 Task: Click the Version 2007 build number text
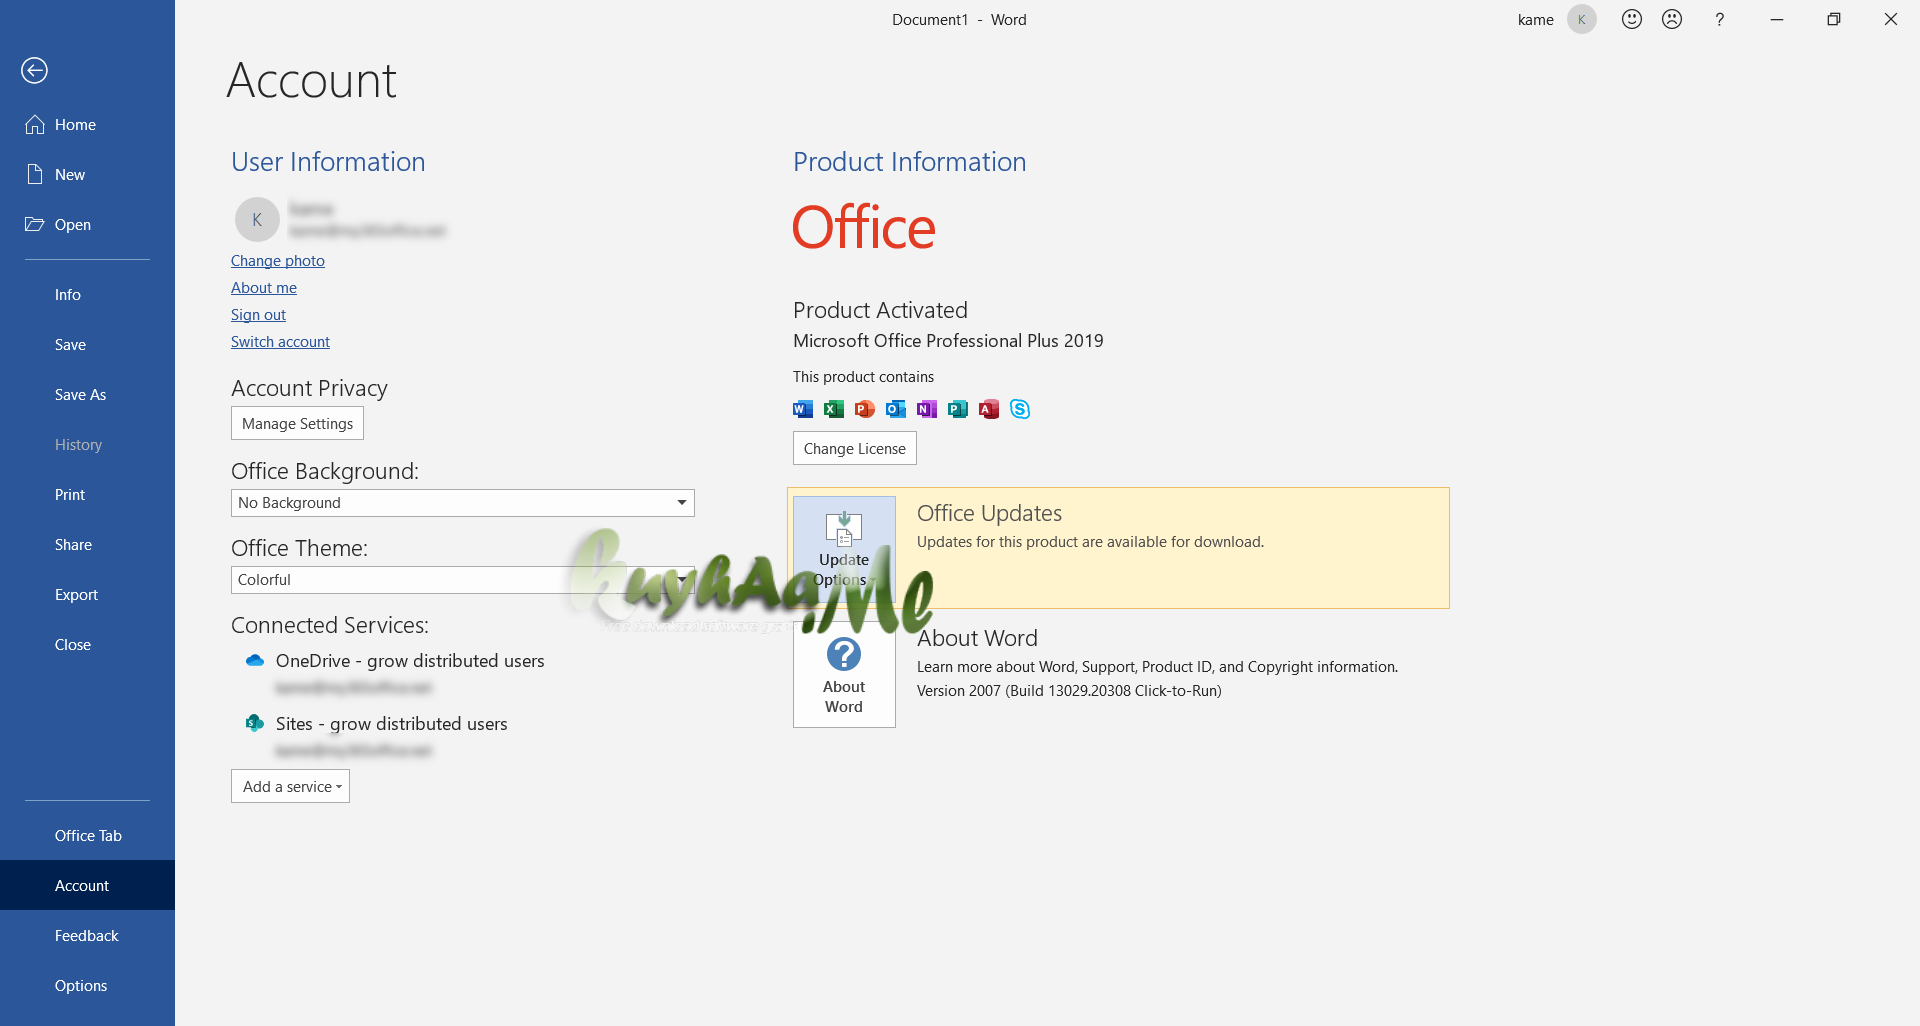click(1069, 691)
